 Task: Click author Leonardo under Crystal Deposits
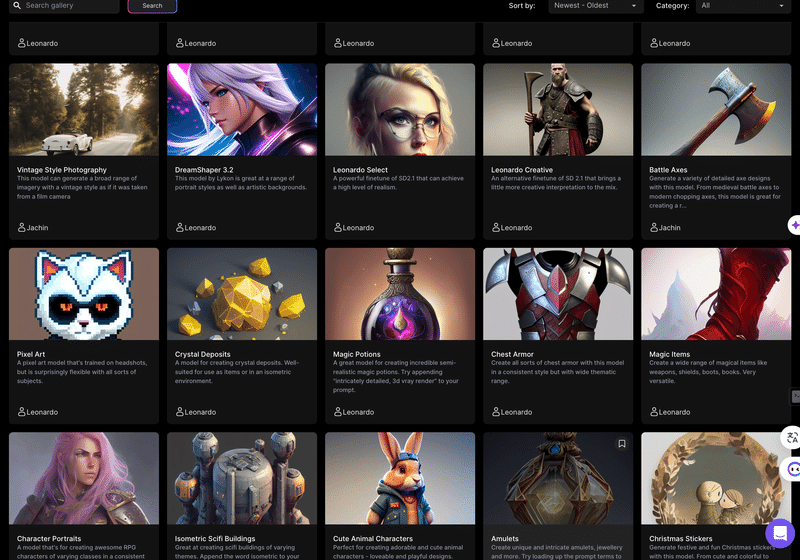point(196,412)
